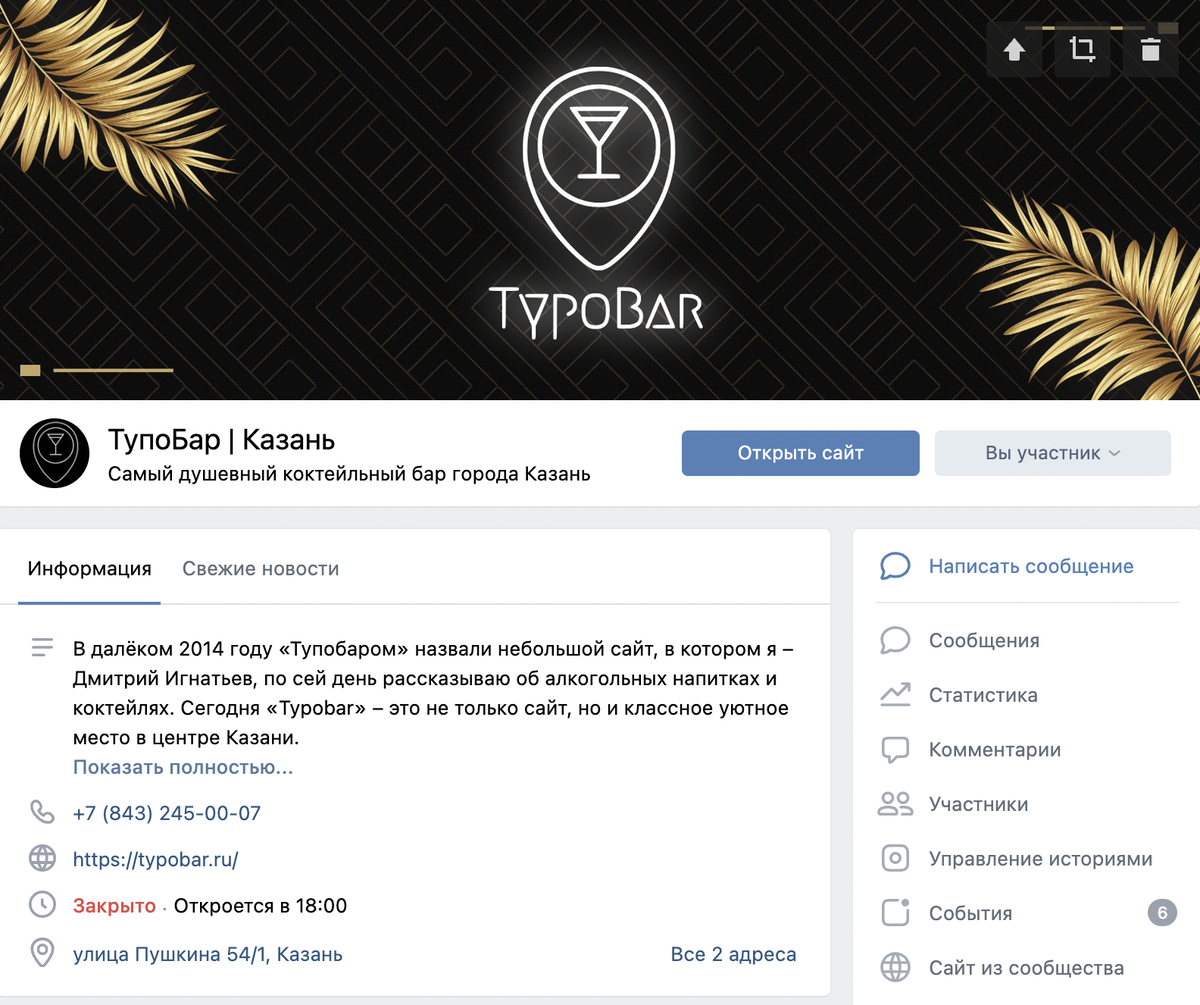Screen dimensions: 1200x1005
Task: Click the Управление историями camera icon
Action: [895, 859]
